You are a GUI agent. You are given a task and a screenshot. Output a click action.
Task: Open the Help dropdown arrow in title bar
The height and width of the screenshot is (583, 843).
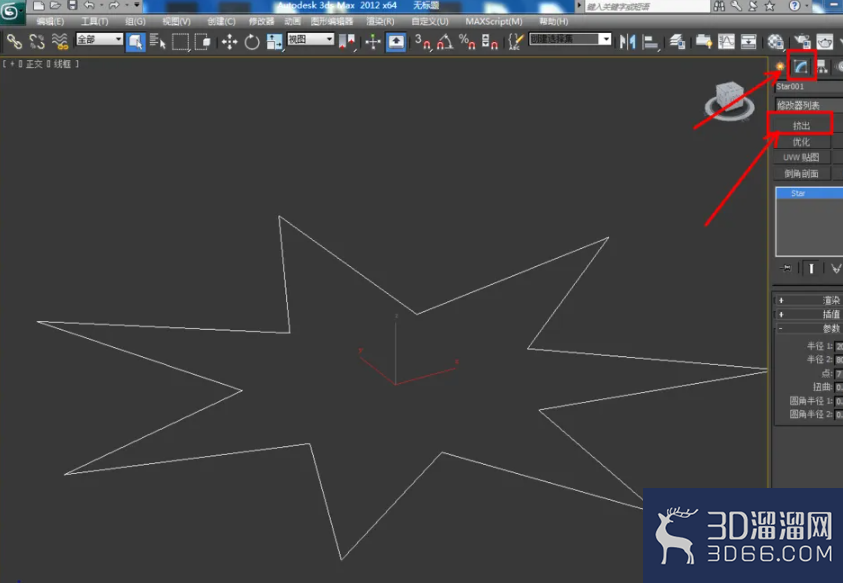point(806,6)
